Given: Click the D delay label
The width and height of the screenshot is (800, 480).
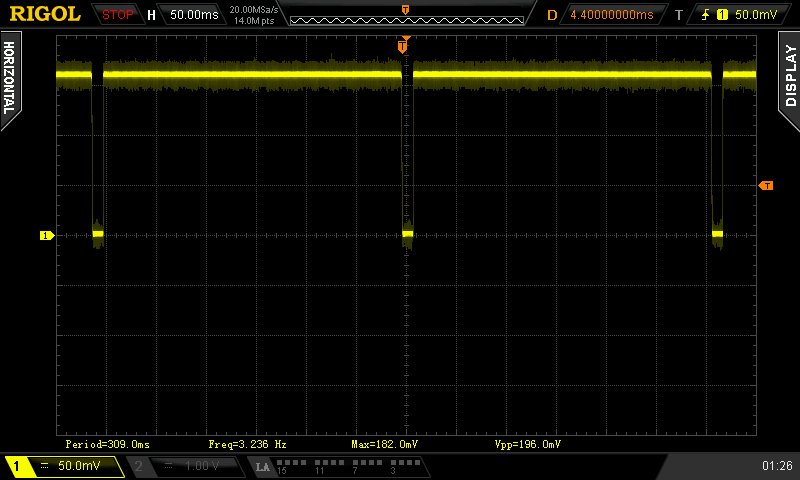Looking at the screenshot, I should coord(552,15).
